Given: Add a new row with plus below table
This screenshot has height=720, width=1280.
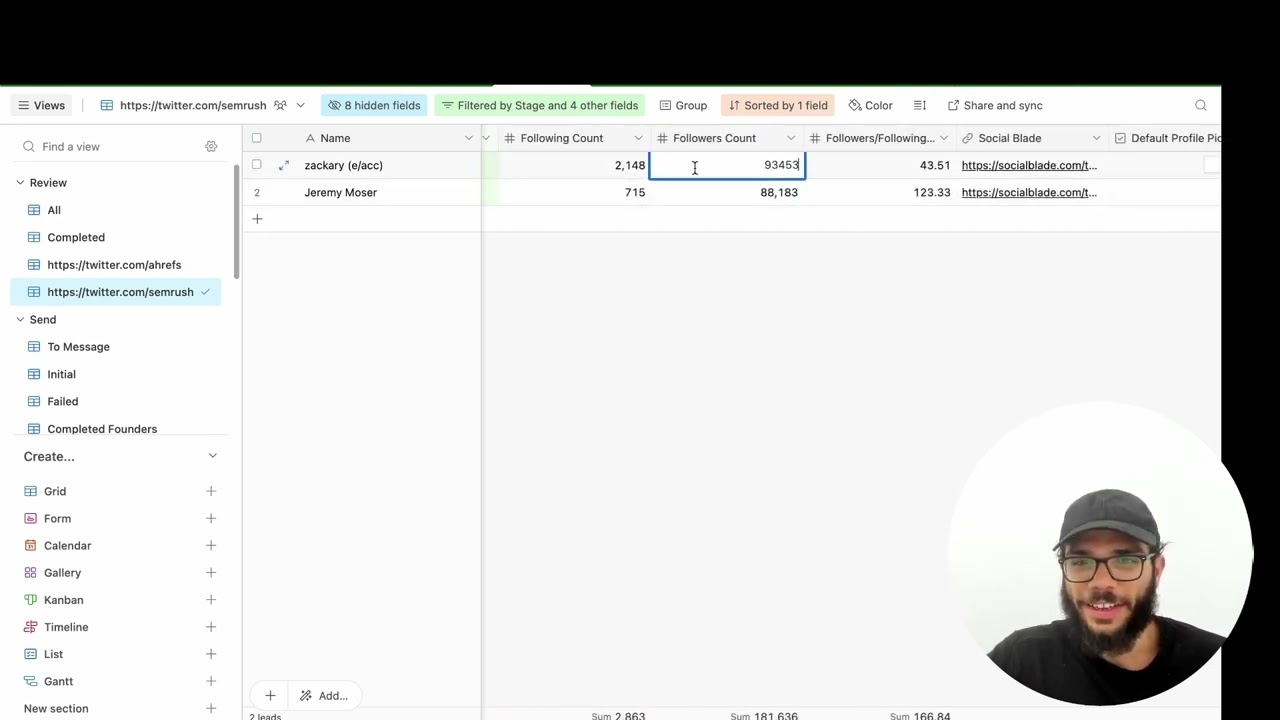Looking at the screenshot, I should [x=257, y=219].
